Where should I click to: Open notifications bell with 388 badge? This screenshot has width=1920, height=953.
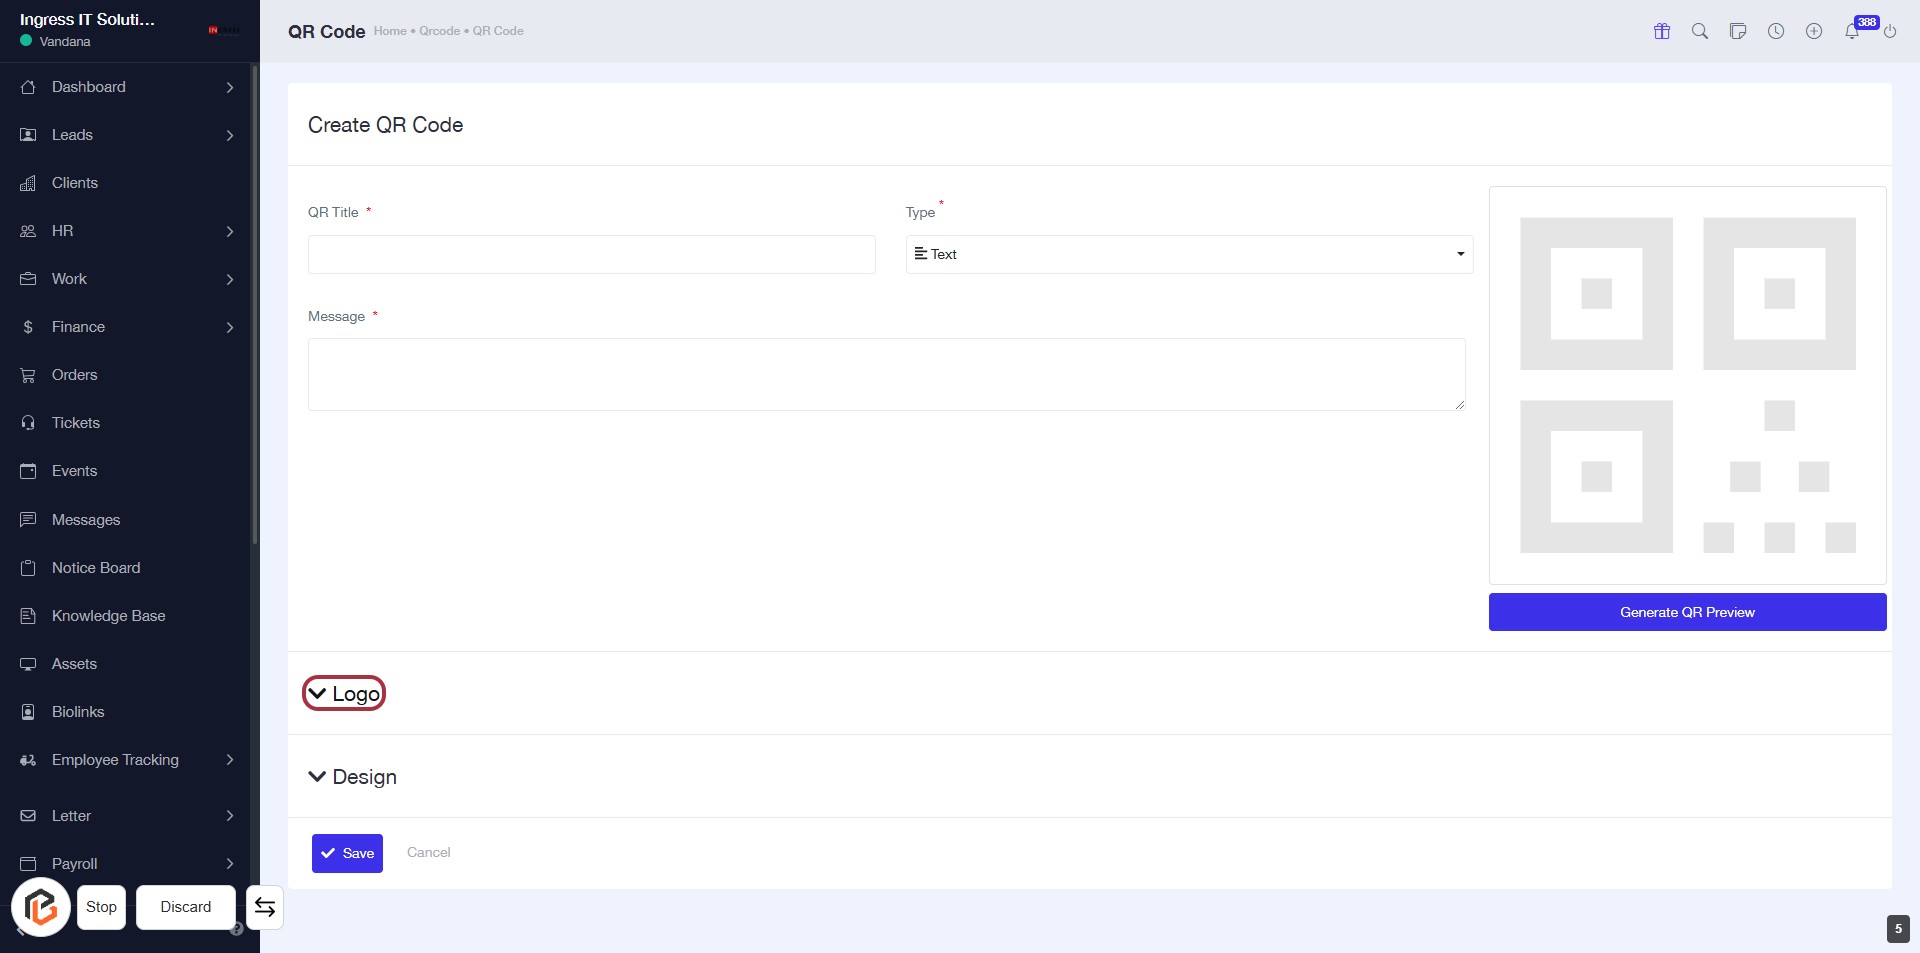pyautogui.click(x=1853, y=31)
